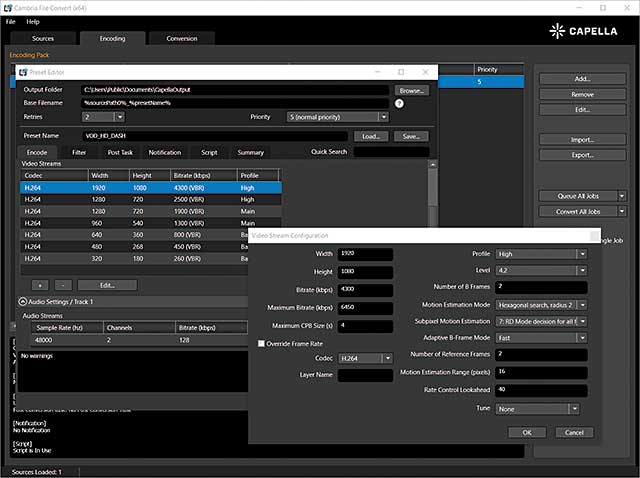Click the plus button to add video stream
Image resolution: width=640 pixels, height=478 pixels.
click(x=40, y=285)
